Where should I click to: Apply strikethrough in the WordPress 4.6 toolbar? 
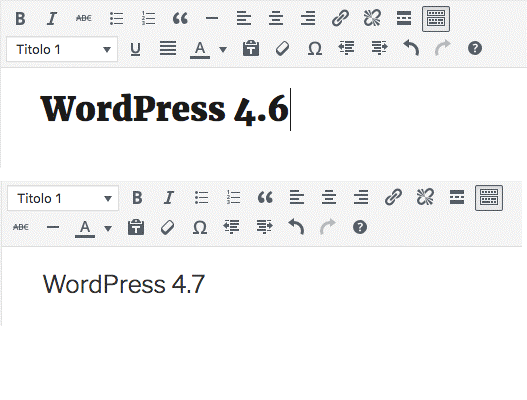(84, 18)
